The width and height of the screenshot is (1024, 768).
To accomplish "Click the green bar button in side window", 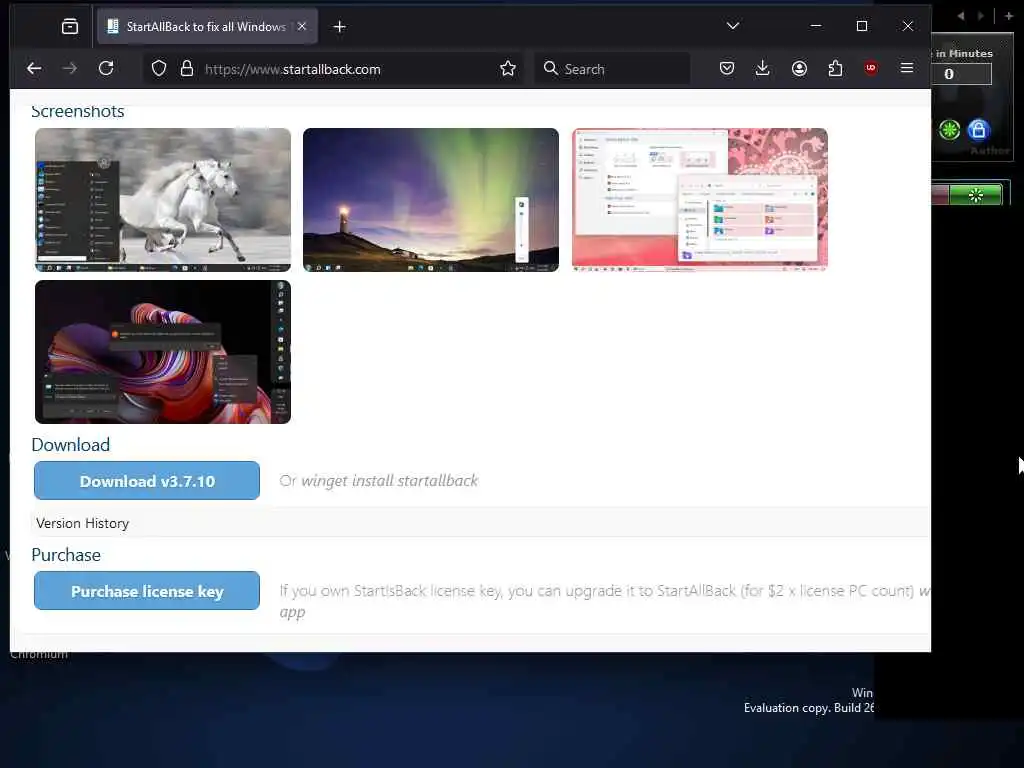I will [x=975, y=195].
